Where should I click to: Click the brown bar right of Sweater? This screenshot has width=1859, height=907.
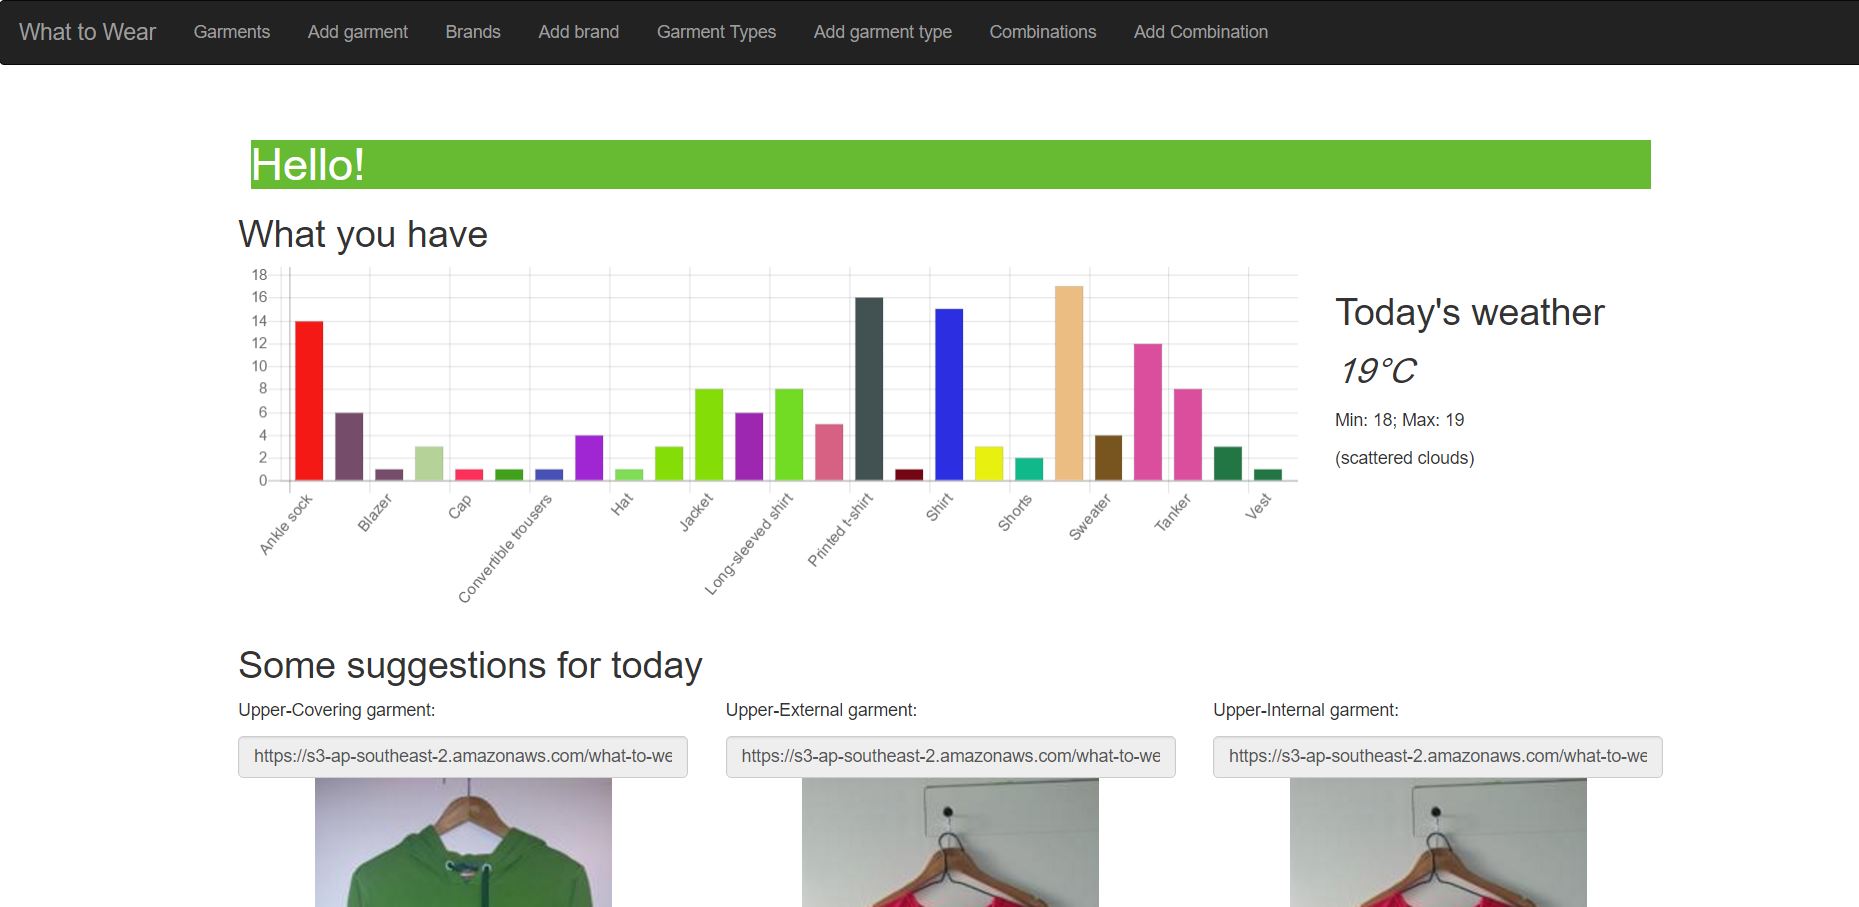pyautogui.click(x=1108, y=458)
